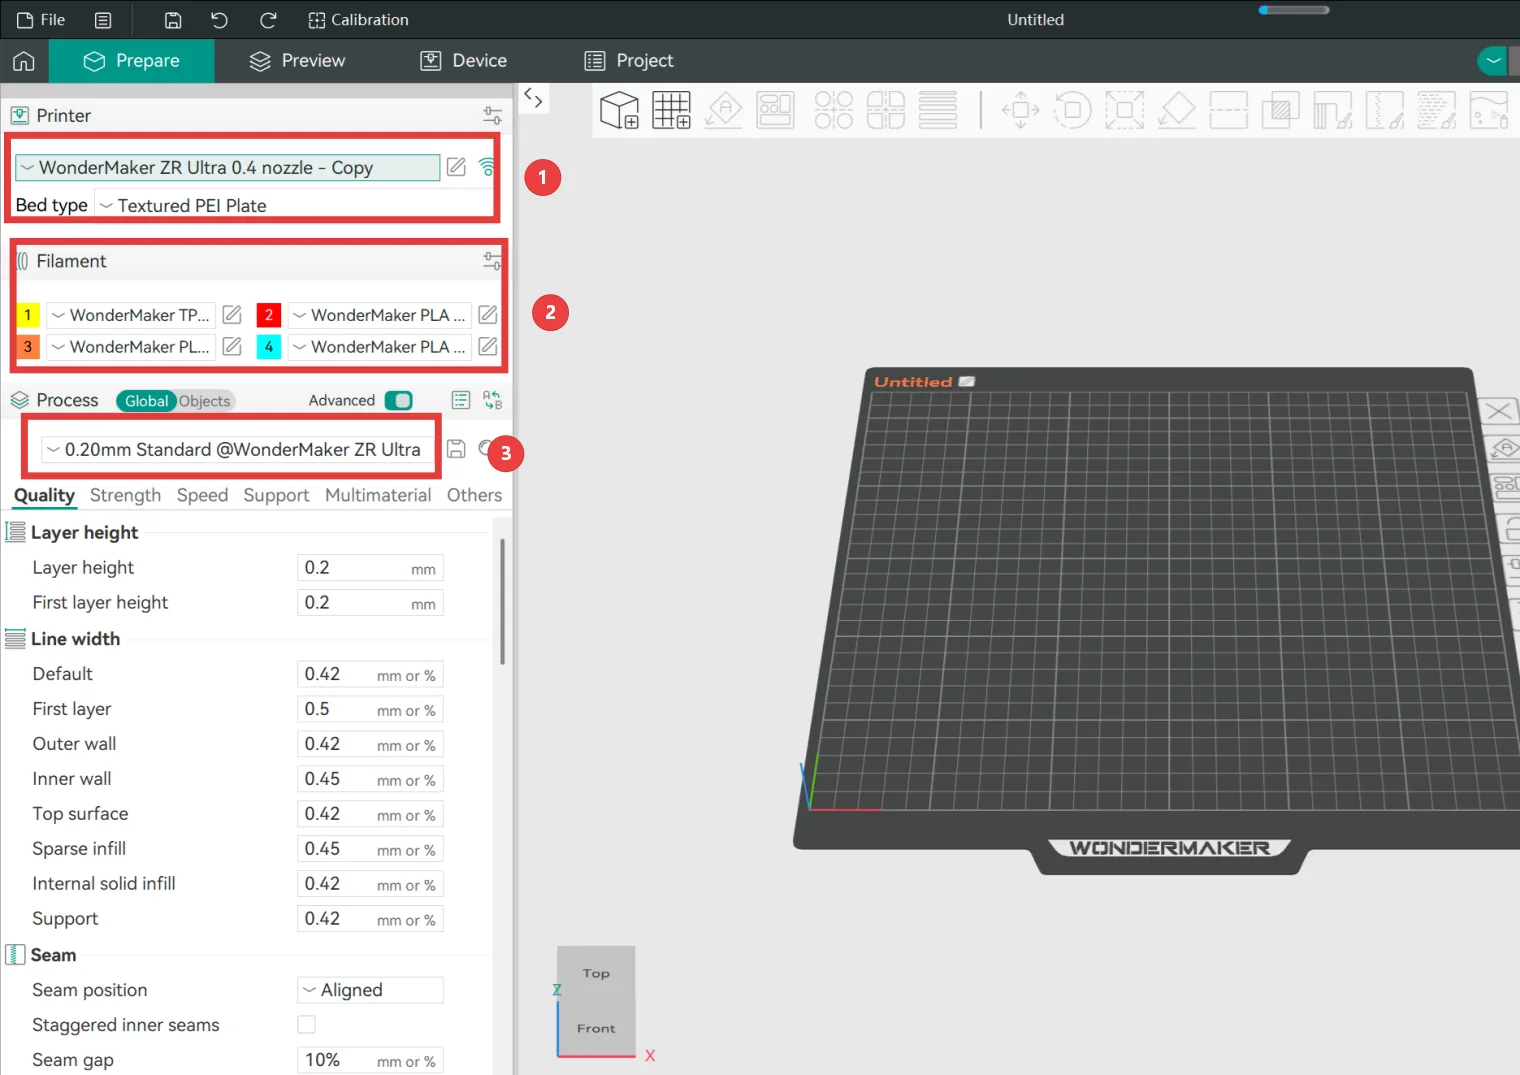Select the Scale tool
Image resolution: width=1520 pixels, height=1075 pixels.
point(1124,110)
